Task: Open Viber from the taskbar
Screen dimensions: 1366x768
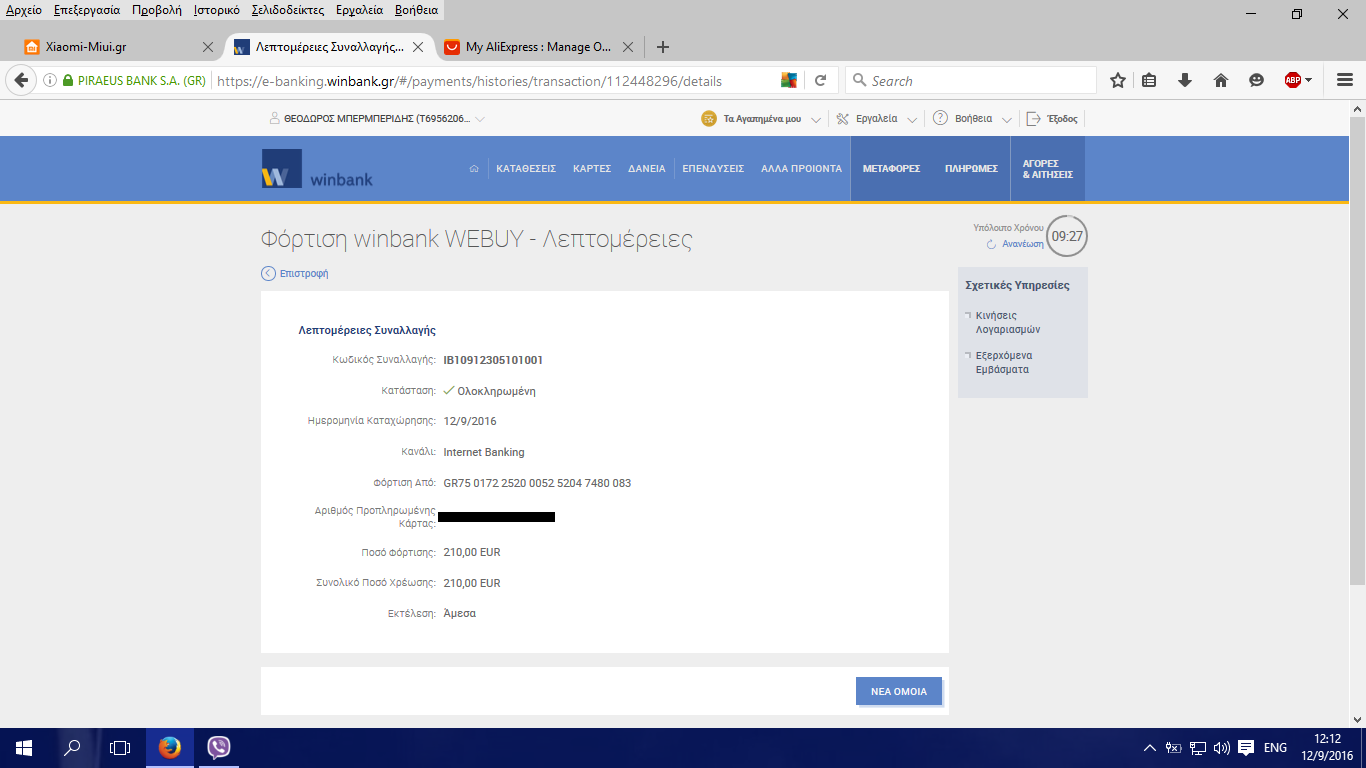Action: [218, 747]
